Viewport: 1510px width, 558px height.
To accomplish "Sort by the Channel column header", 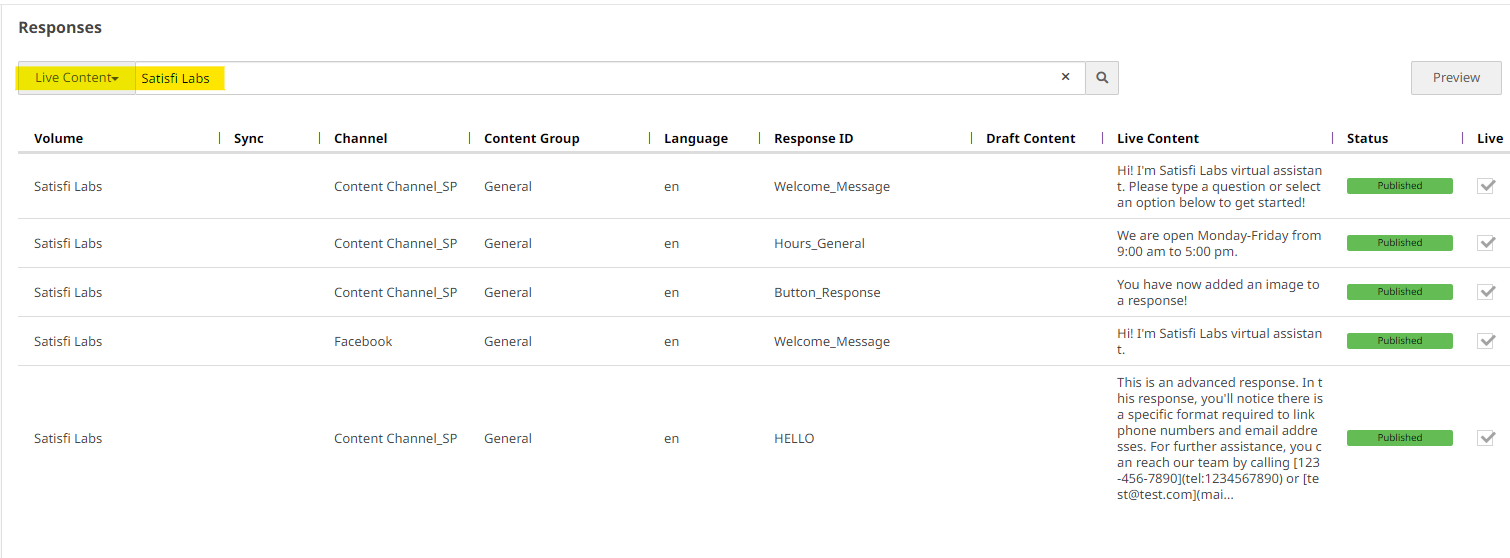I will (x=360, y=139).
